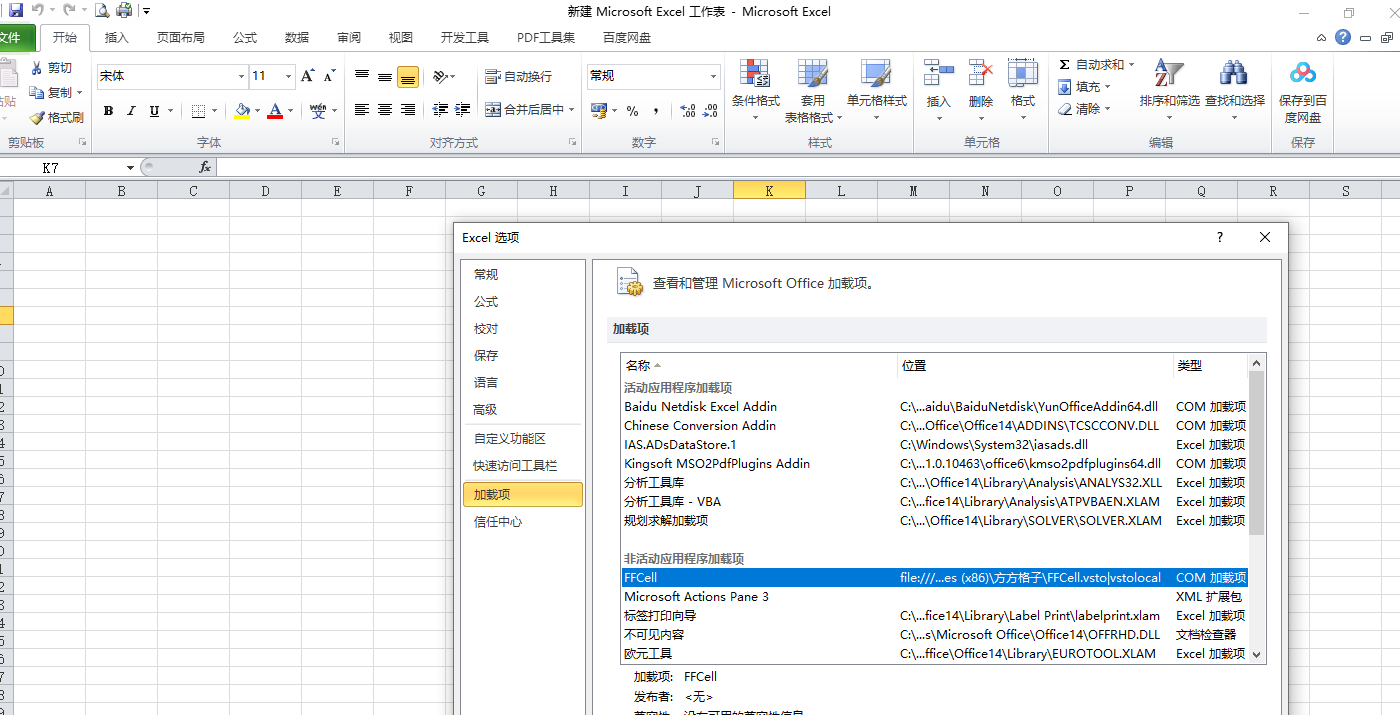This screenshot has height=715, width=1400.
Task: Center text horizontally
Action: coord(385,110)
